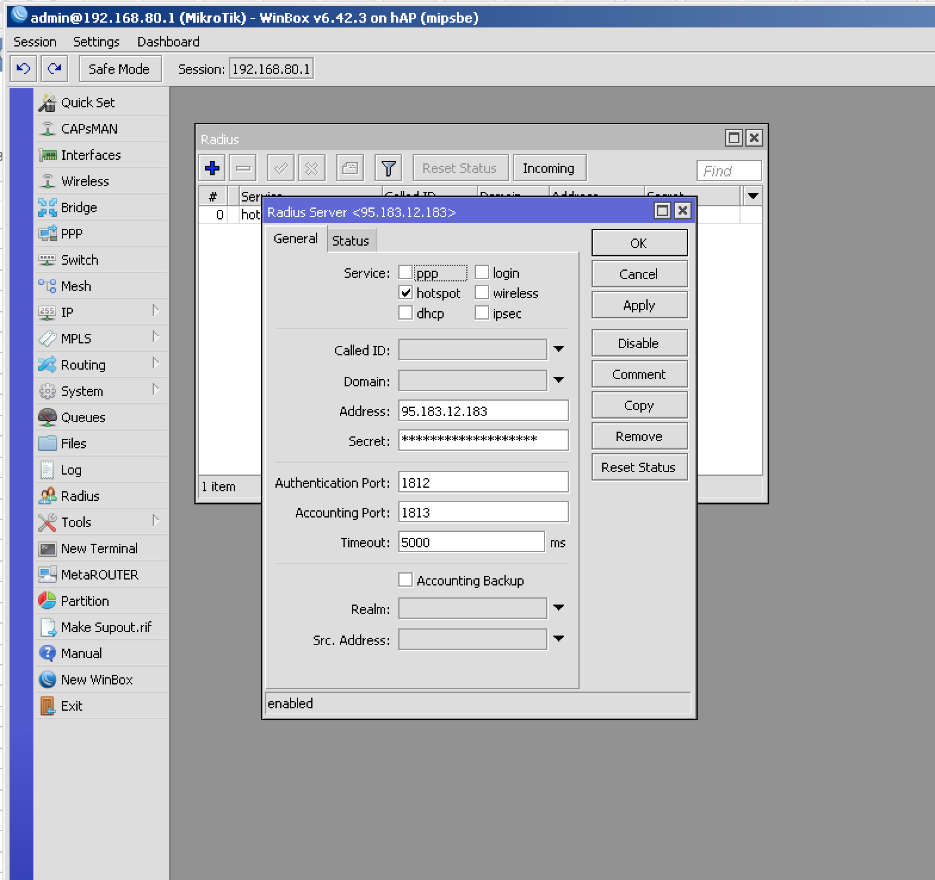
Task: Open MetaROUTER from the sidebar
Action: tap(101, 575)
